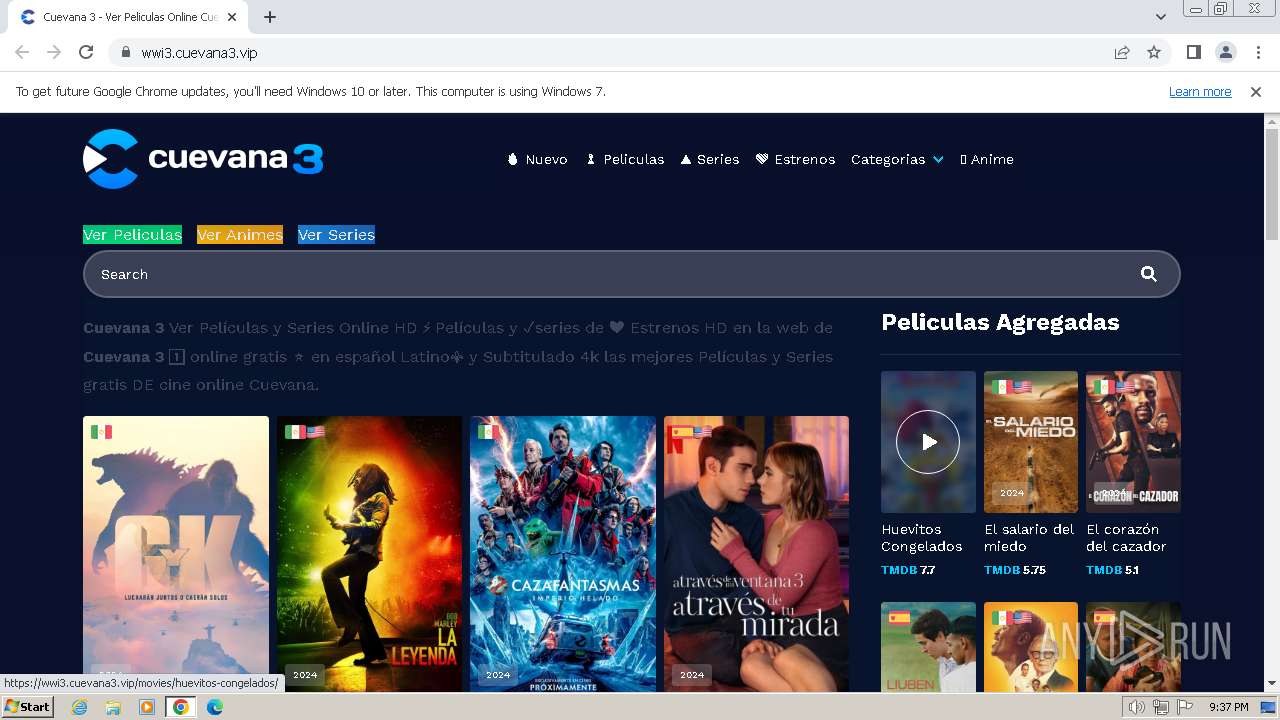Viewport: 1280px width, 720px height.
Task: Open Chrome three-dot menu
Action: [1257, 52]
